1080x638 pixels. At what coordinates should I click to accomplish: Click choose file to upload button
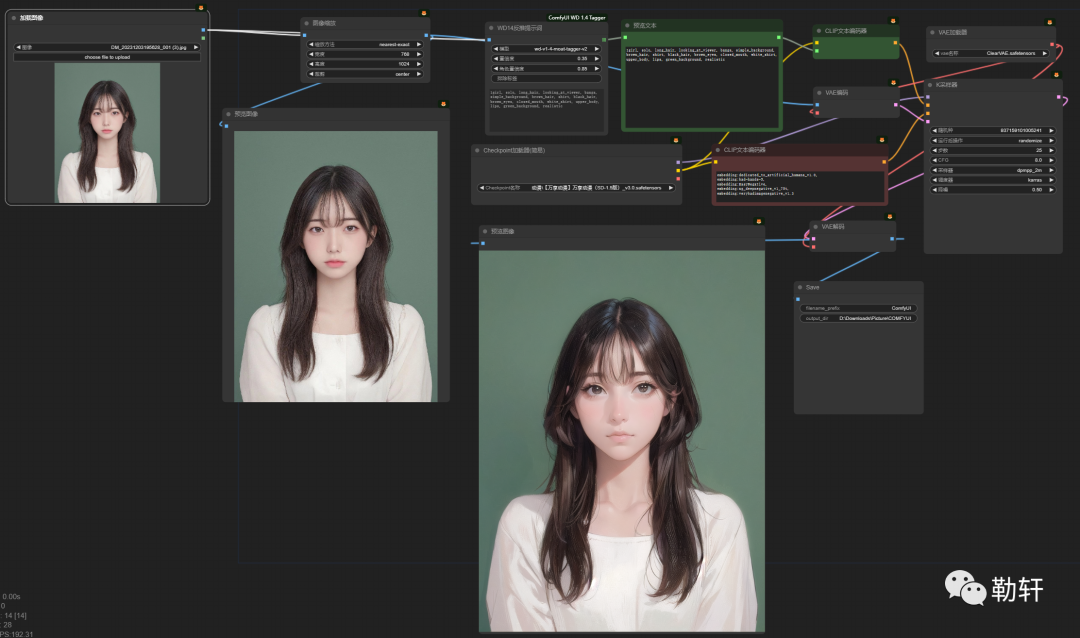point(107,57)
